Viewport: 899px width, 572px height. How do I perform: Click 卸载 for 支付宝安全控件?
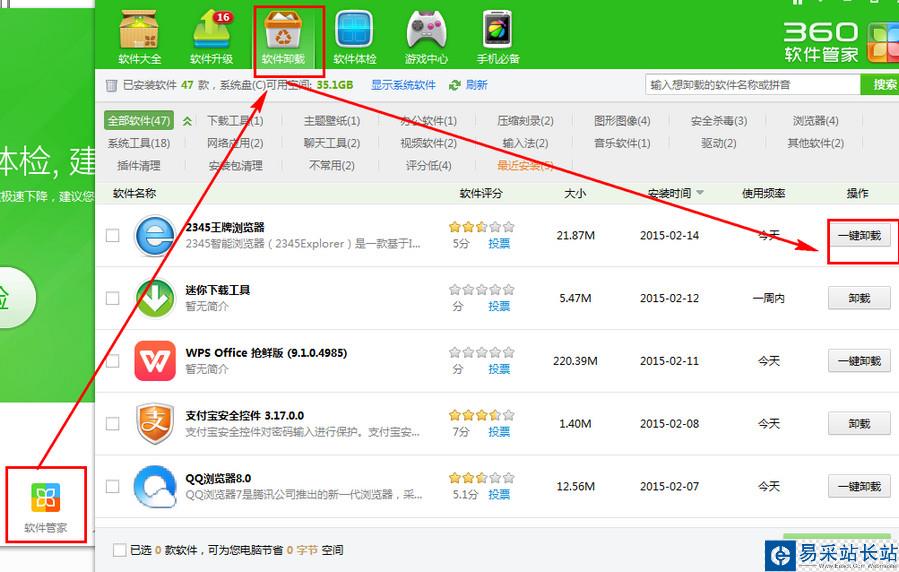pos(859,424)
